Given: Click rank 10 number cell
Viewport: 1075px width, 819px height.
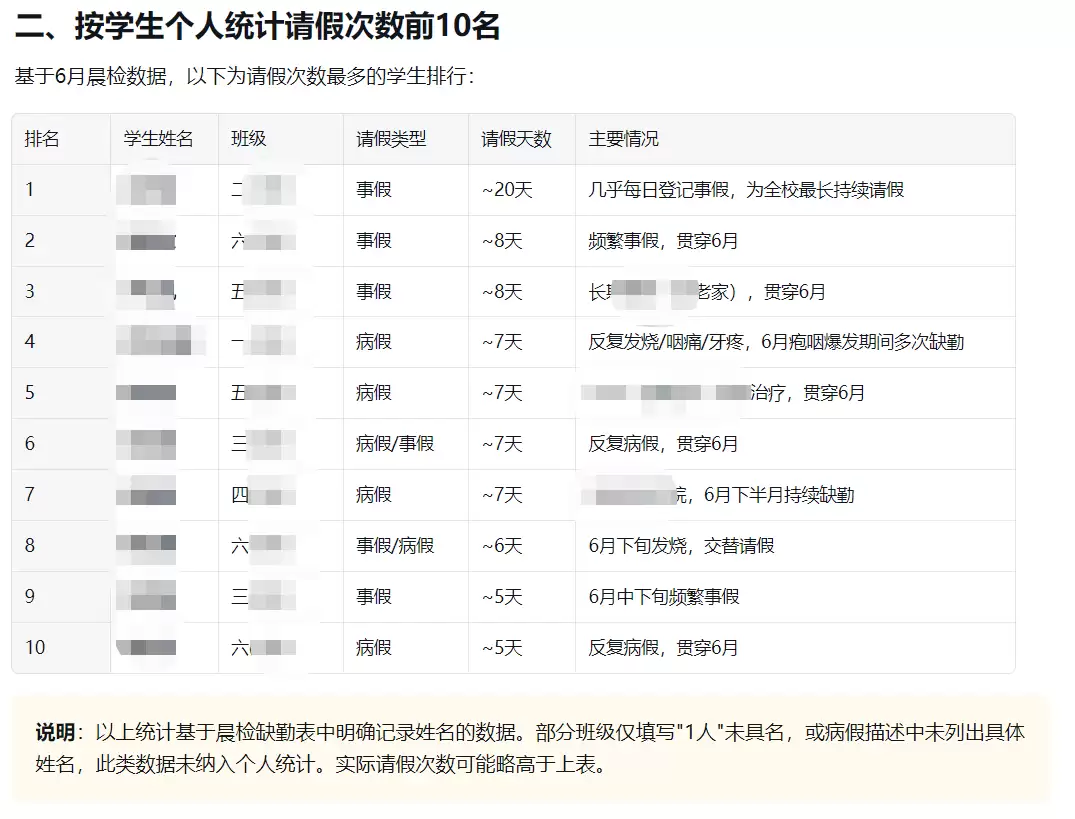Looking at the screenshot, I should tap(35, 648).
